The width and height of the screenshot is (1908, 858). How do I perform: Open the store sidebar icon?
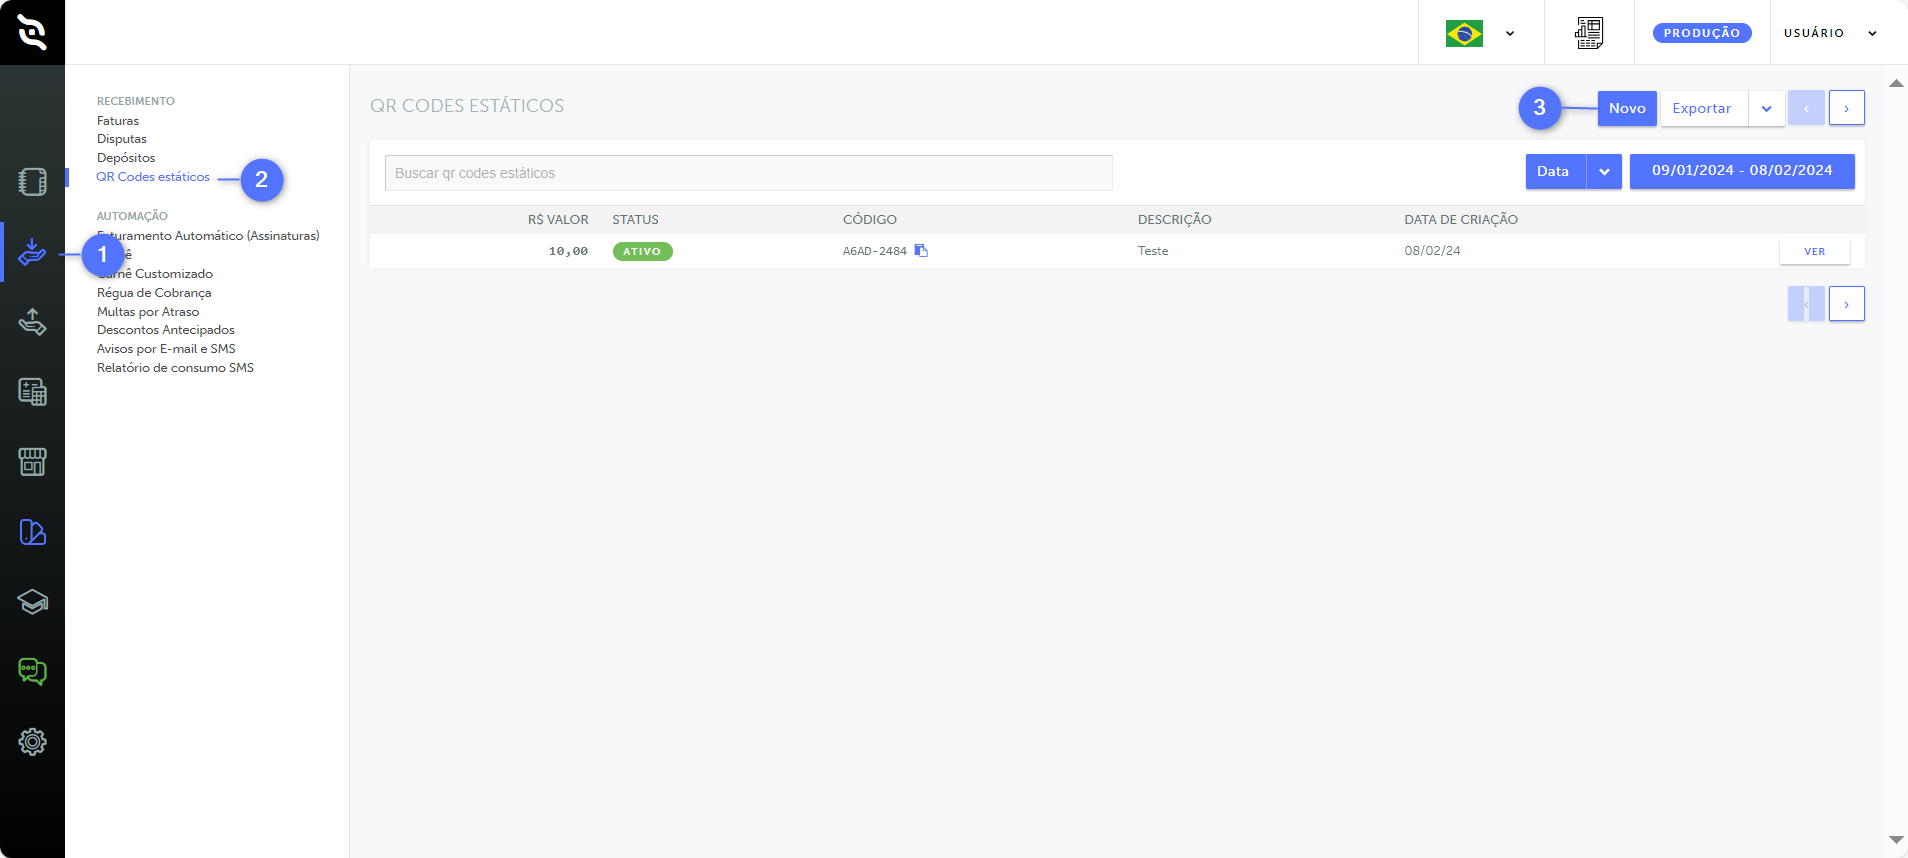pyautogui.click(x=32, y=462)
